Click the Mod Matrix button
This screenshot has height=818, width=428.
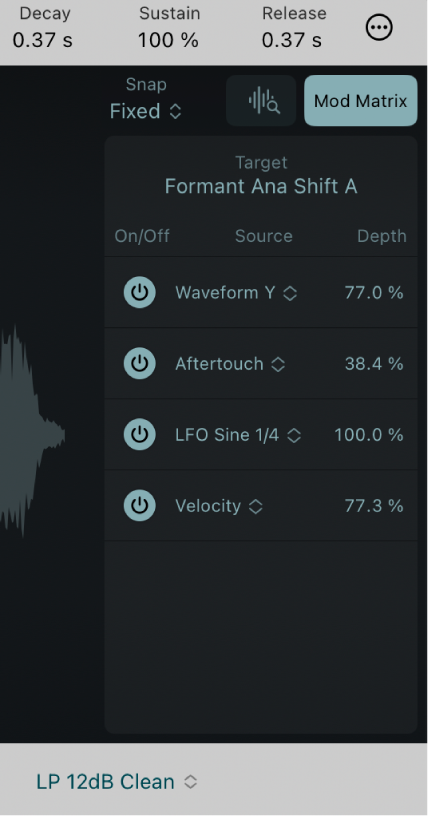point(361,101)
